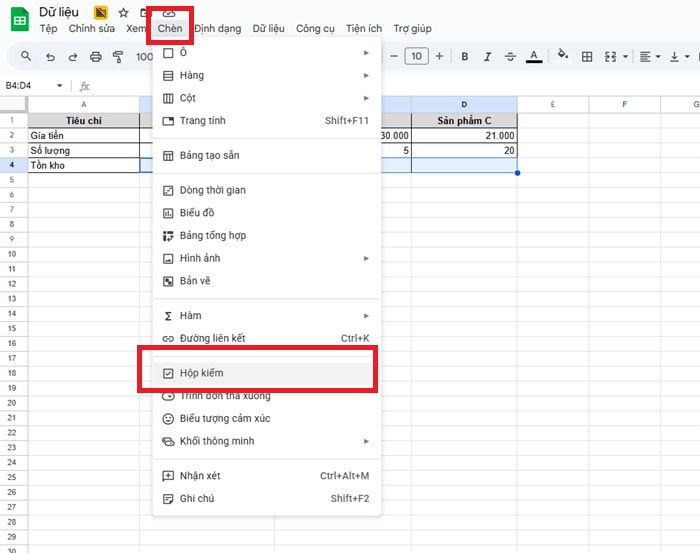The width and height of the screenshot is (700, 553).
Task: Click the redo arrow
Action: click(73, 57)
